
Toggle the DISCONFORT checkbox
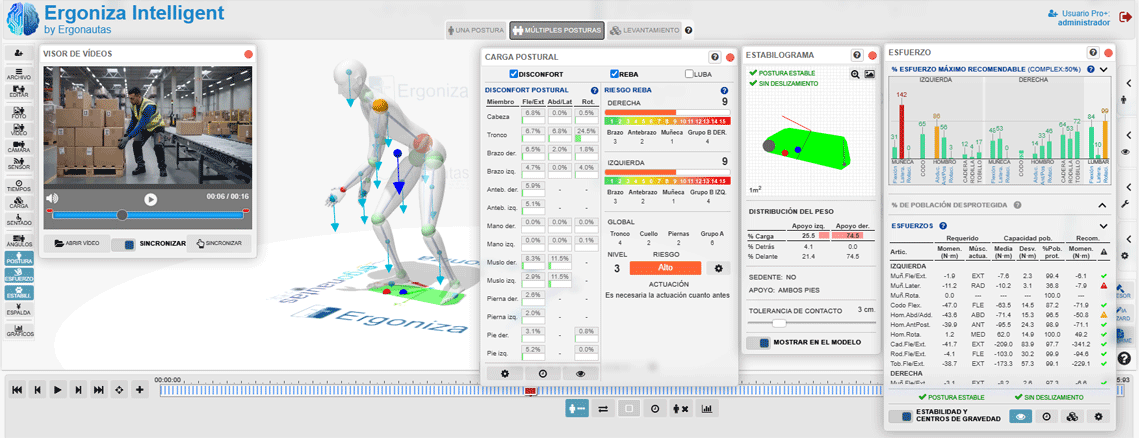[514, 74]
